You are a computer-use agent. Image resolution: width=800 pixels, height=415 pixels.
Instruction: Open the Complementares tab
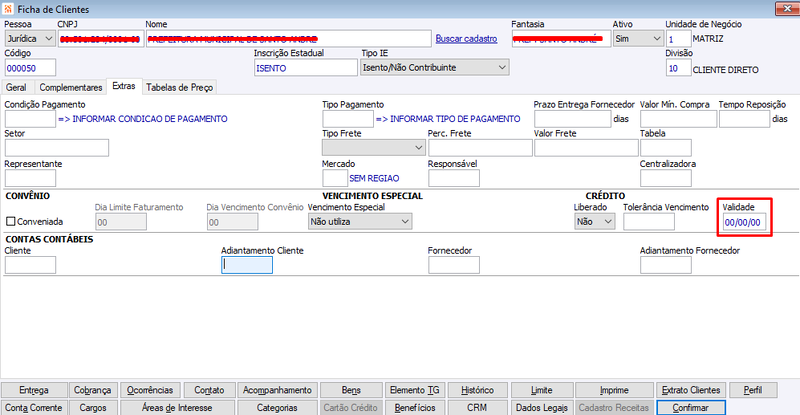click(x=71, y=87)
